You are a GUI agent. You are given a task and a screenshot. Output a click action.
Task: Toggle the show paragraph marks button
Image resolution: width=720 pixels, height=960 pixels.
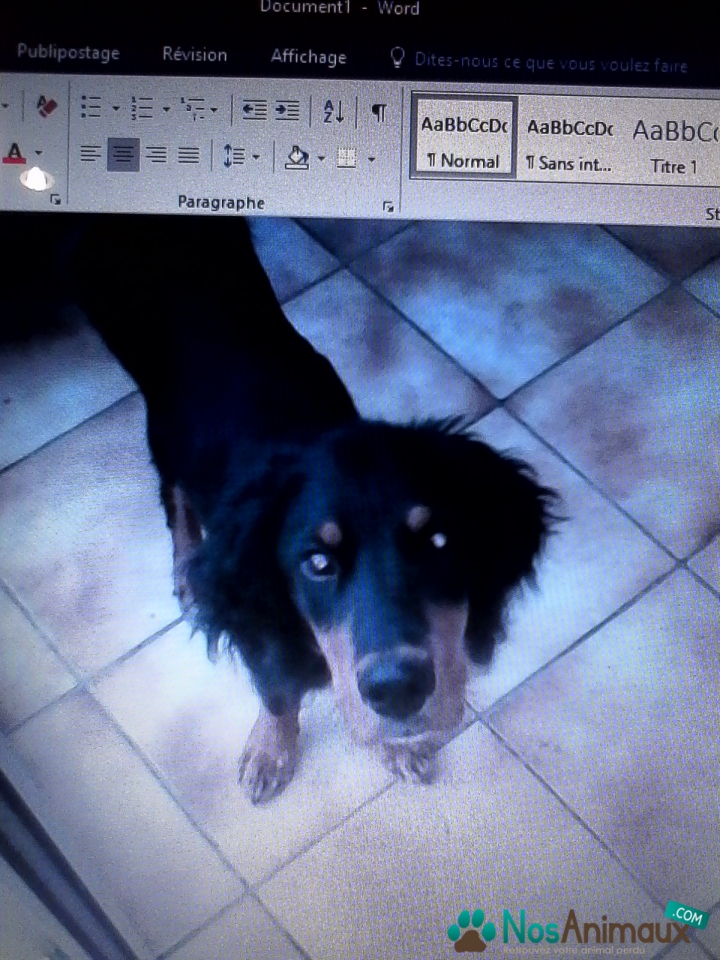(x=379, y=112)
